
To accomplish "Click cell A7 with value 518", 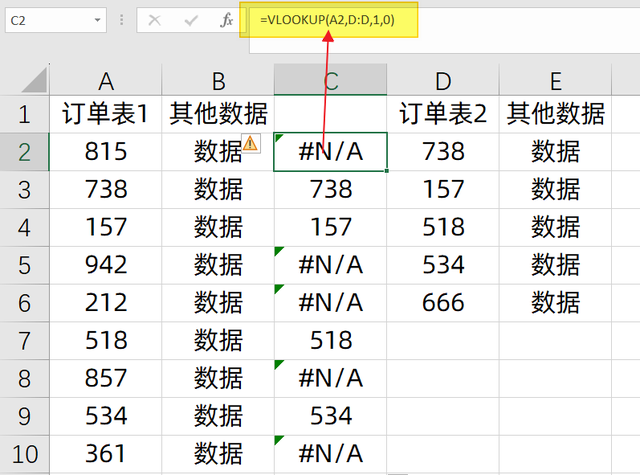I will pos(106,340).
